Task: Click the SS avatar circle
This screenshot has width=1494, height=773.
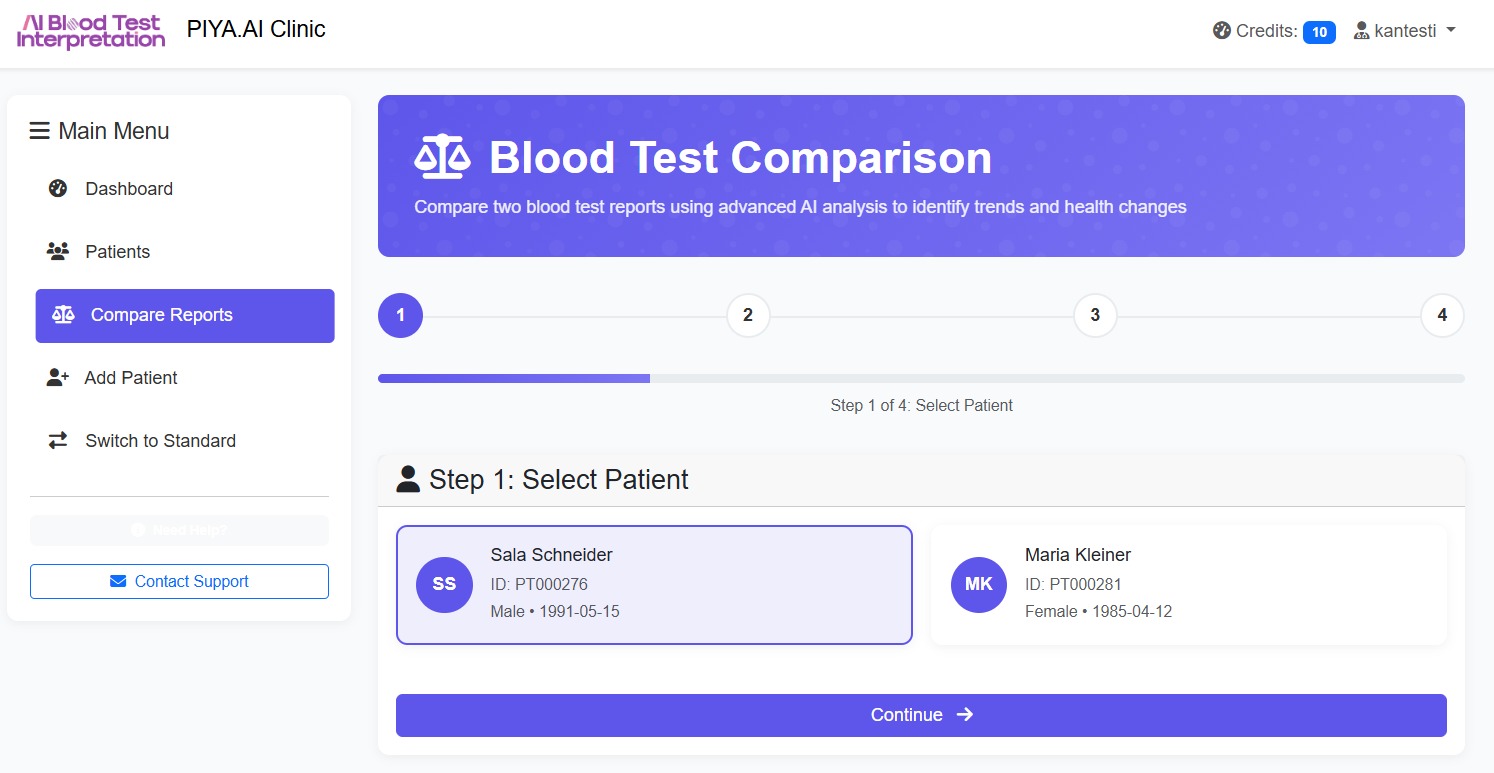Action: 444,585
